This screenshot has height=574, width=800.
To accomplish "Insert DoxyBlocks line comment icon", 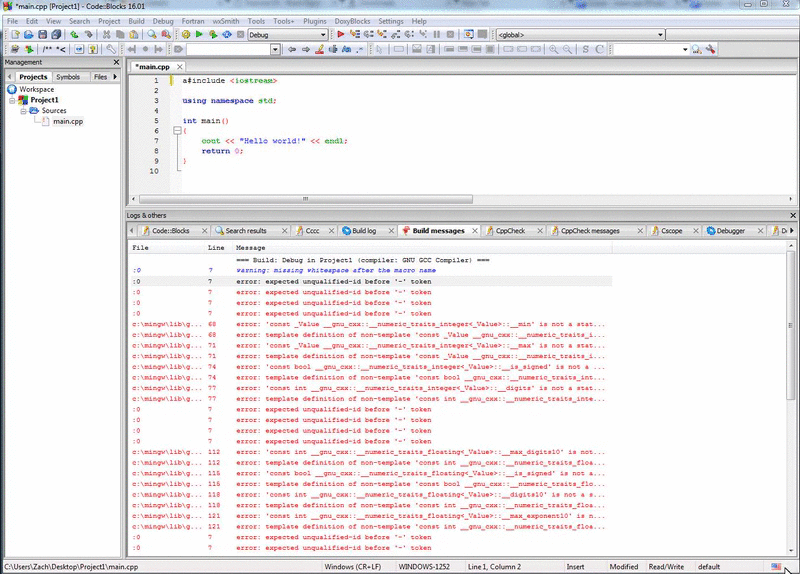I will point(61,49).
